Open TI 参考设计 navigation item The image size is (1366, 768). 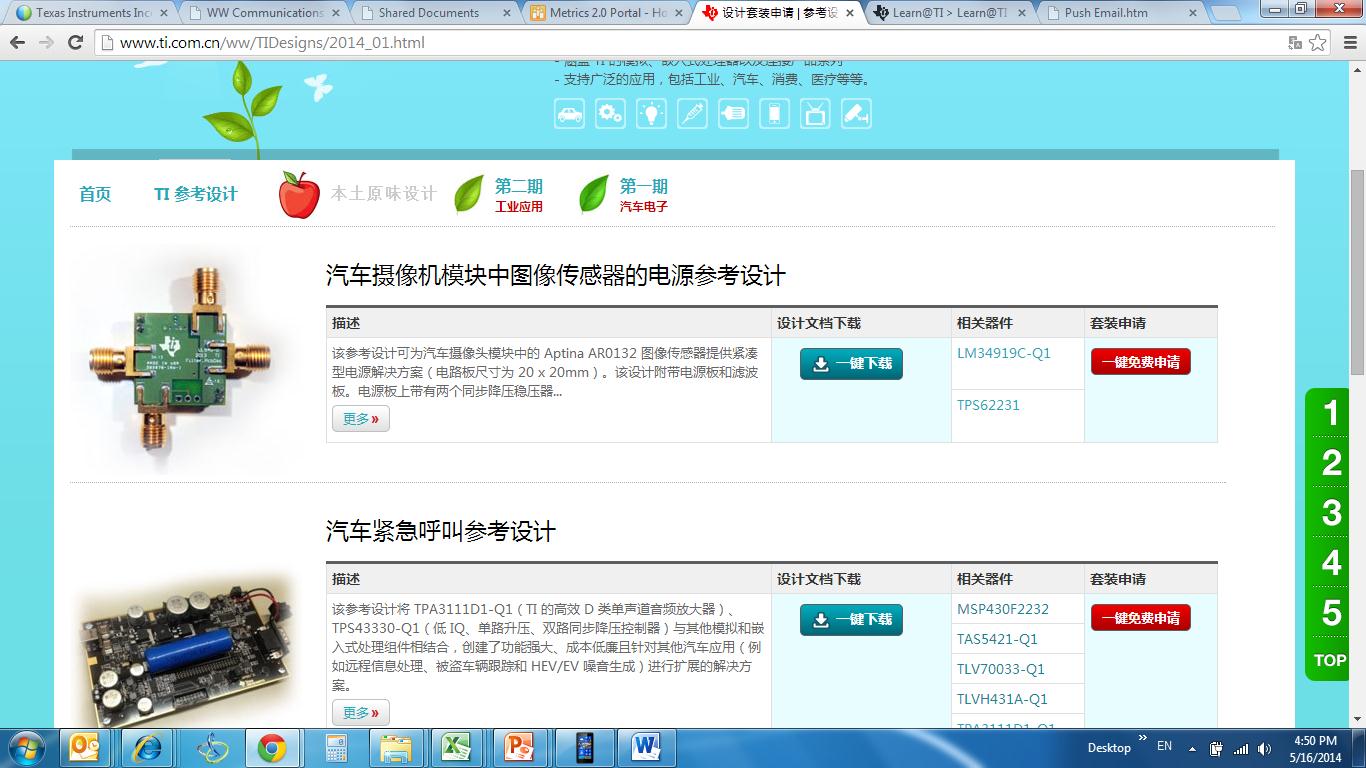click(x=196, y=194)
